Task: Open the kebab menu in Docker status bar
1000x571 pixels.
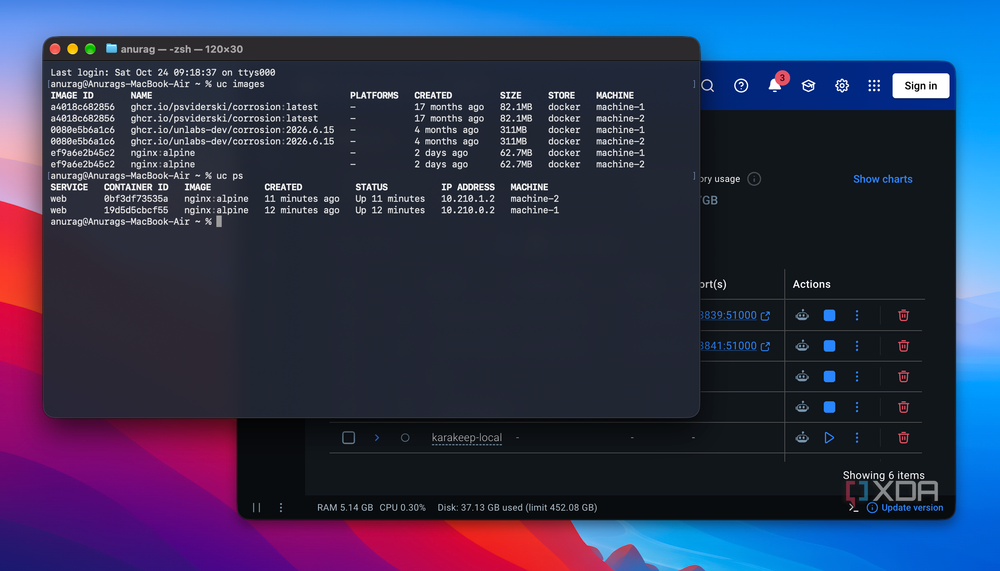Action: (x=281, y=508)
